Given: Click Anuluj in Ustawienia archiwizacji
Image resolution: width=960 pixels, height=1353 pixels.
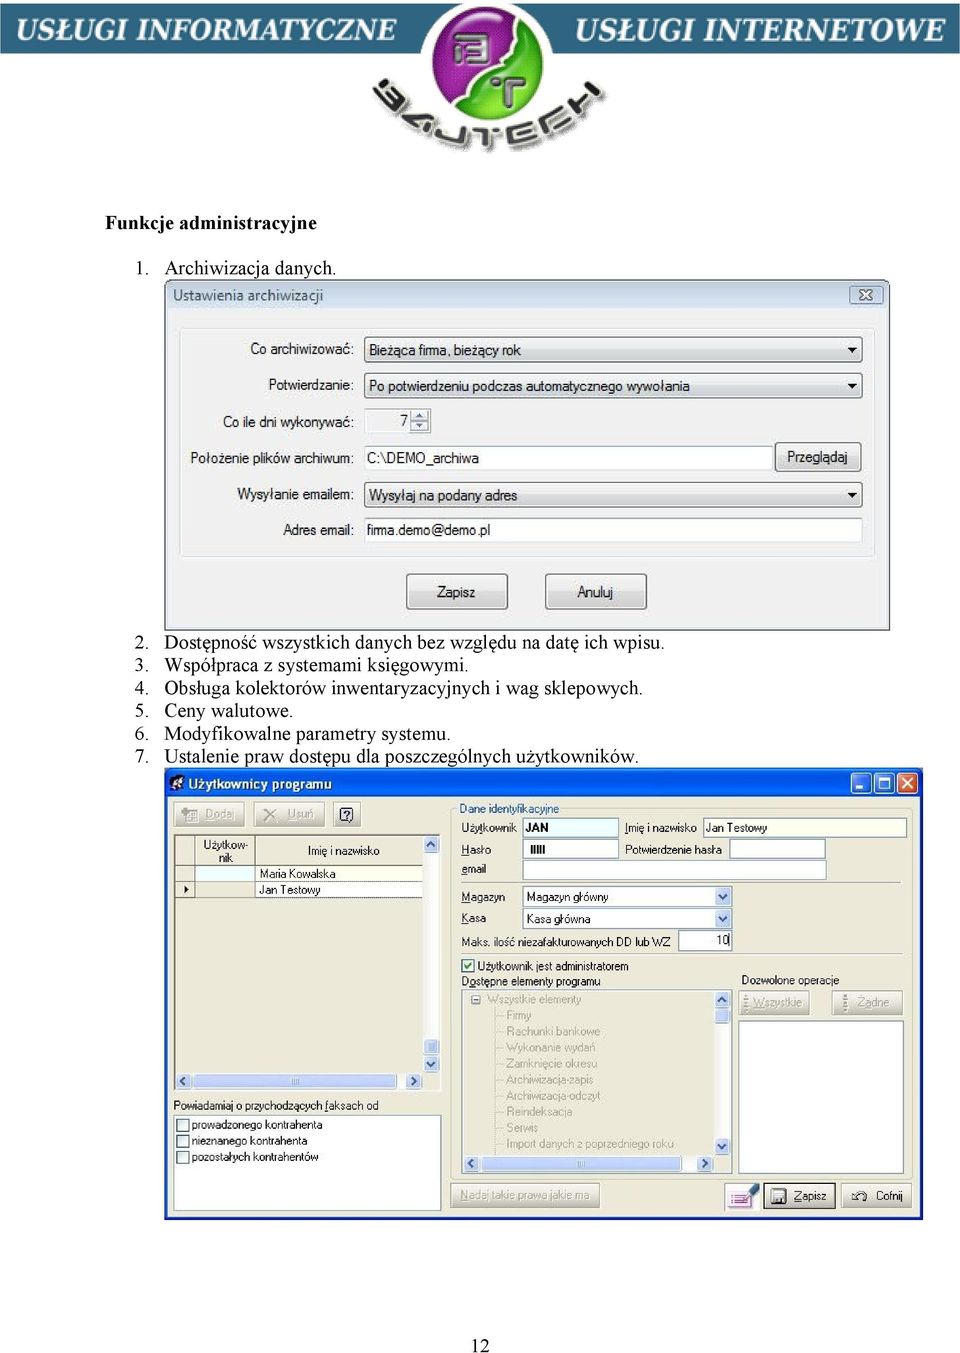Looking at the screenshot, I should point(595,592).
